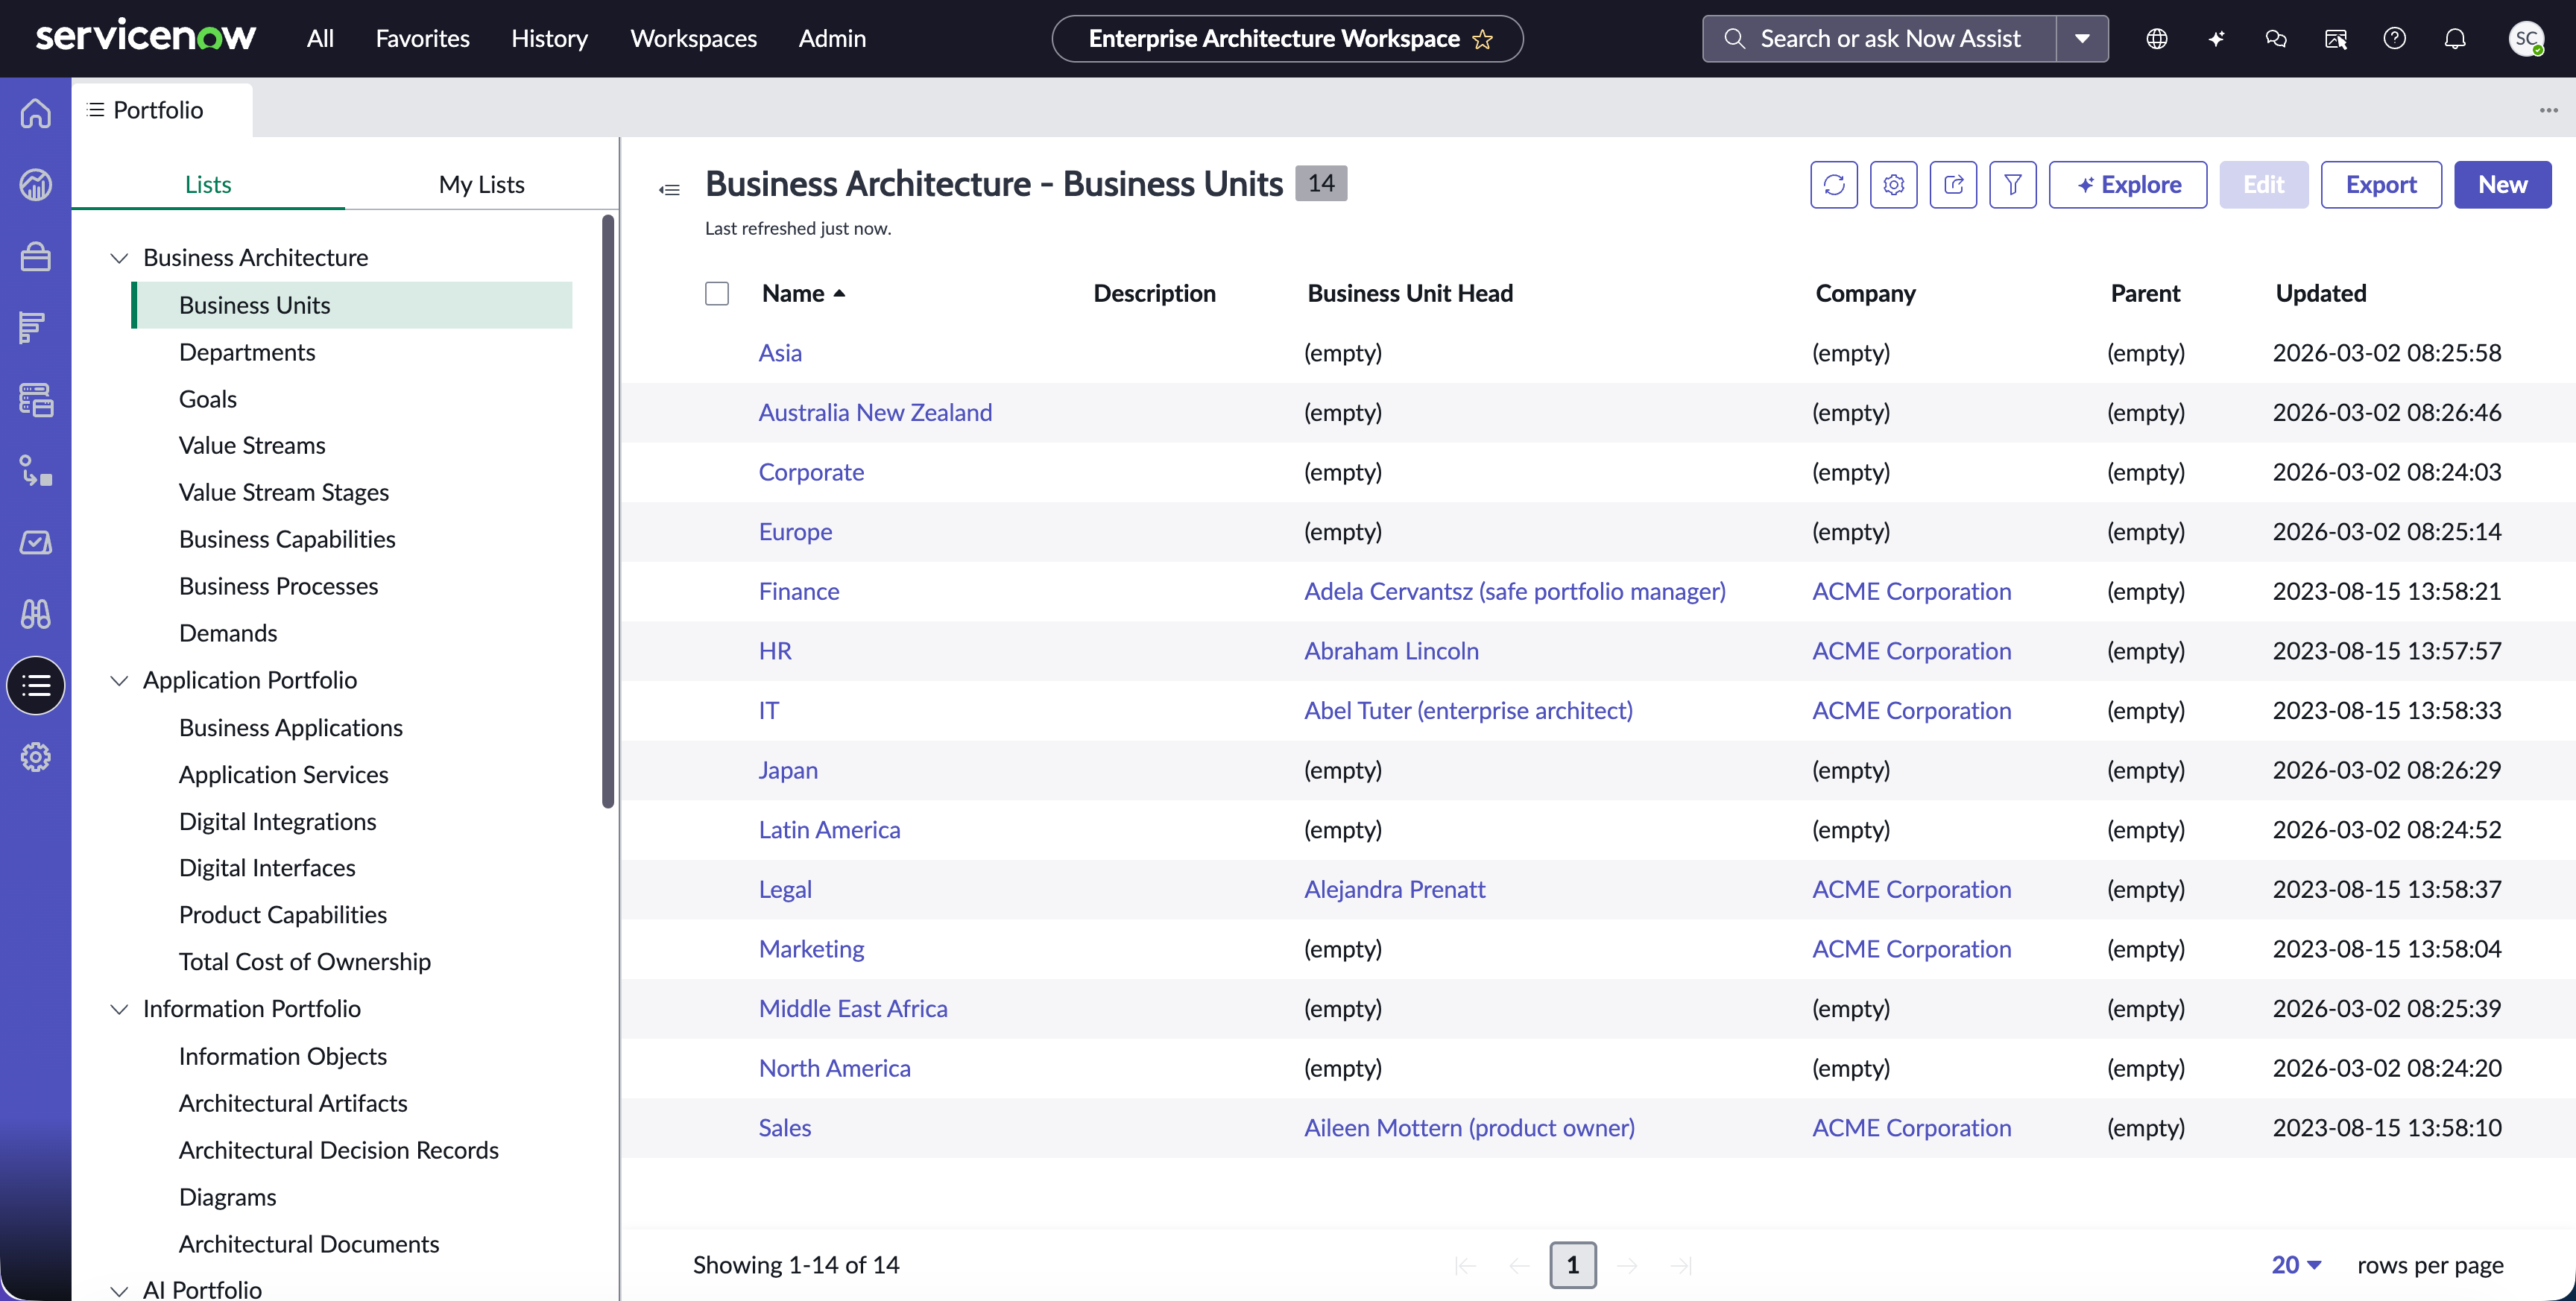Screen dimensions: 2576x1301
Task: Open the Admin menu
Action: [832, 38]
